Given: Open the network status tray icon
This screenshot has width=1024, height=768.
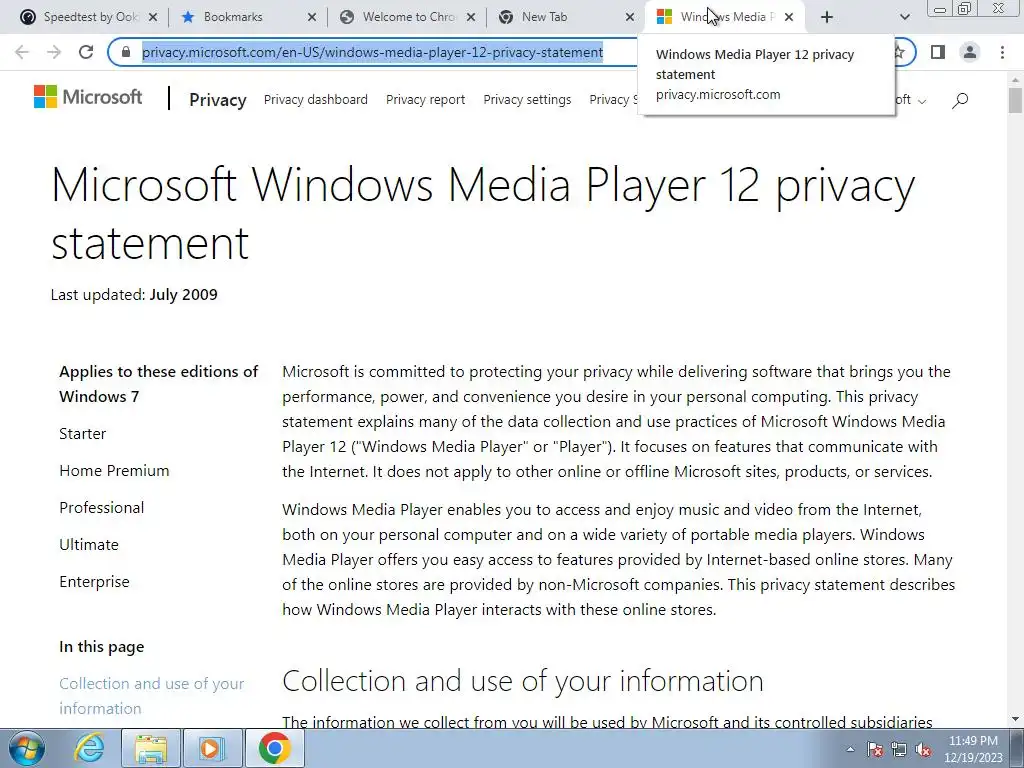Looking at the screenshot, I should (899, 749).
